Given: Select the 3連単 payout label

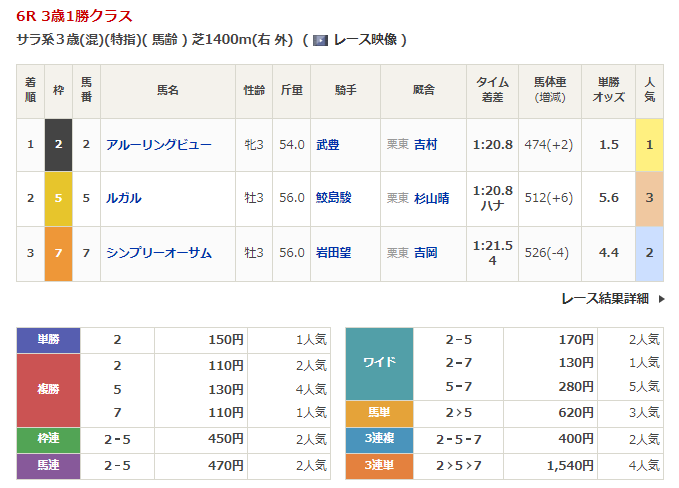Looking at the screenshot, I should coord(378,465).
